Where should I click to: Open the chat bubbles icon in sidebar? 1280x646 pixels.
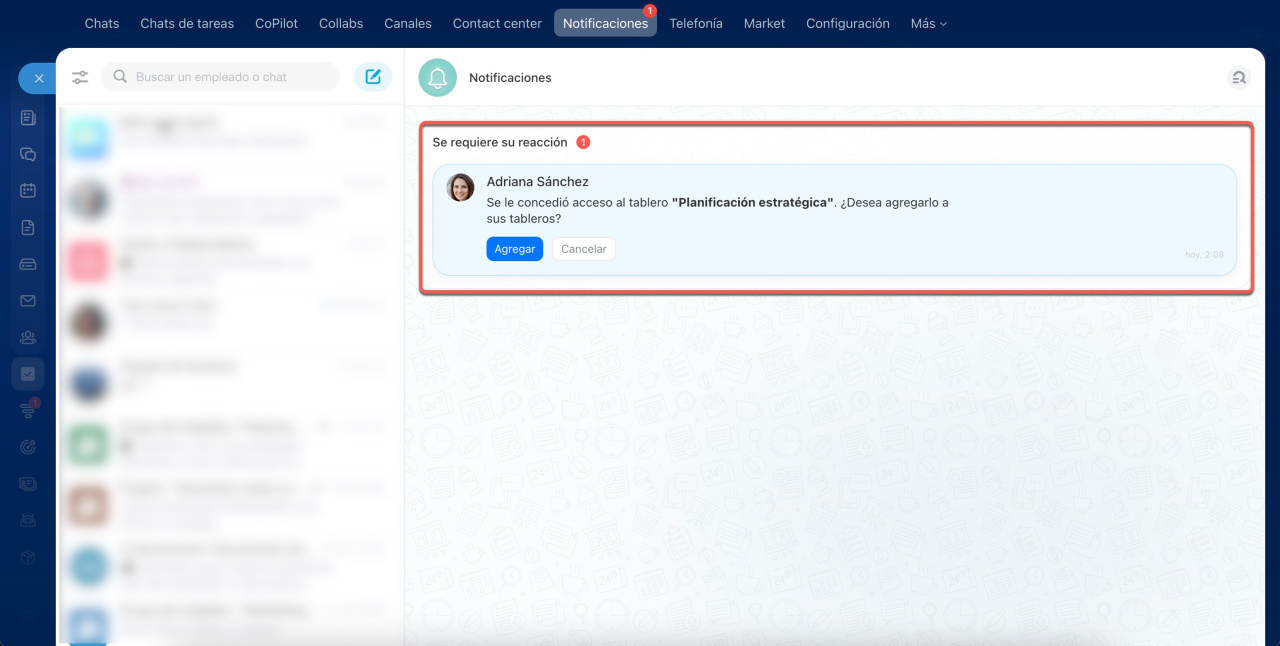click(28, 154)
